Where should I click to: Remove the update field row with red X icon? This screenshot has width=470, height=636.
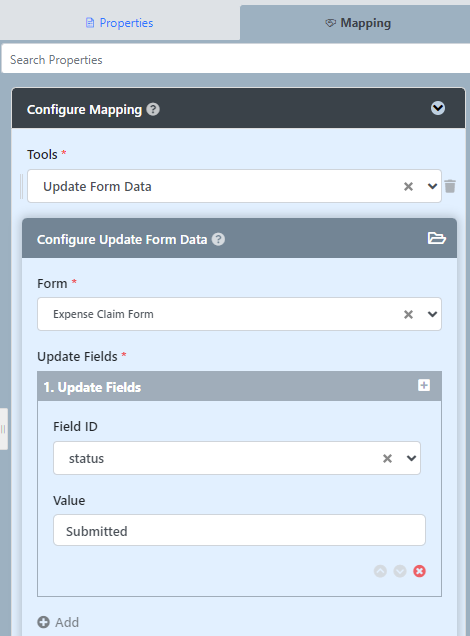[x=419, y=571]
